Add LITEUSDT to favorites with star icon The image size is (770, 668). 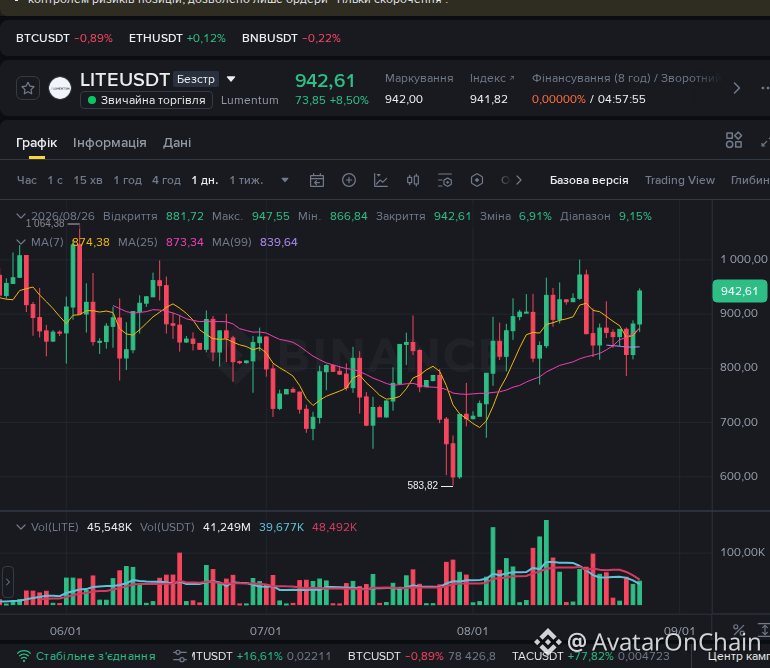[28, 88]
